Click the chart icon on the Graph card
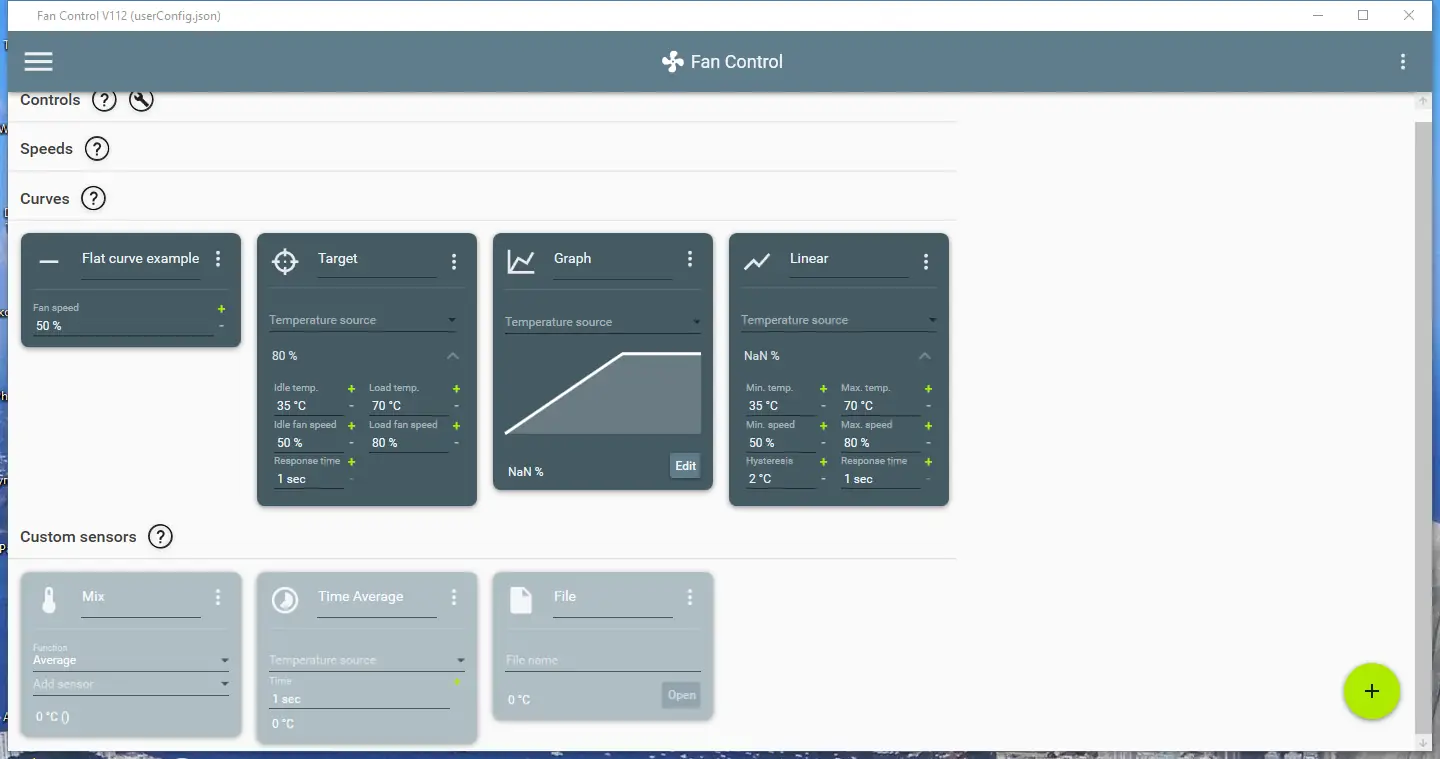1440x759 pixels. [x=521, y=261]
